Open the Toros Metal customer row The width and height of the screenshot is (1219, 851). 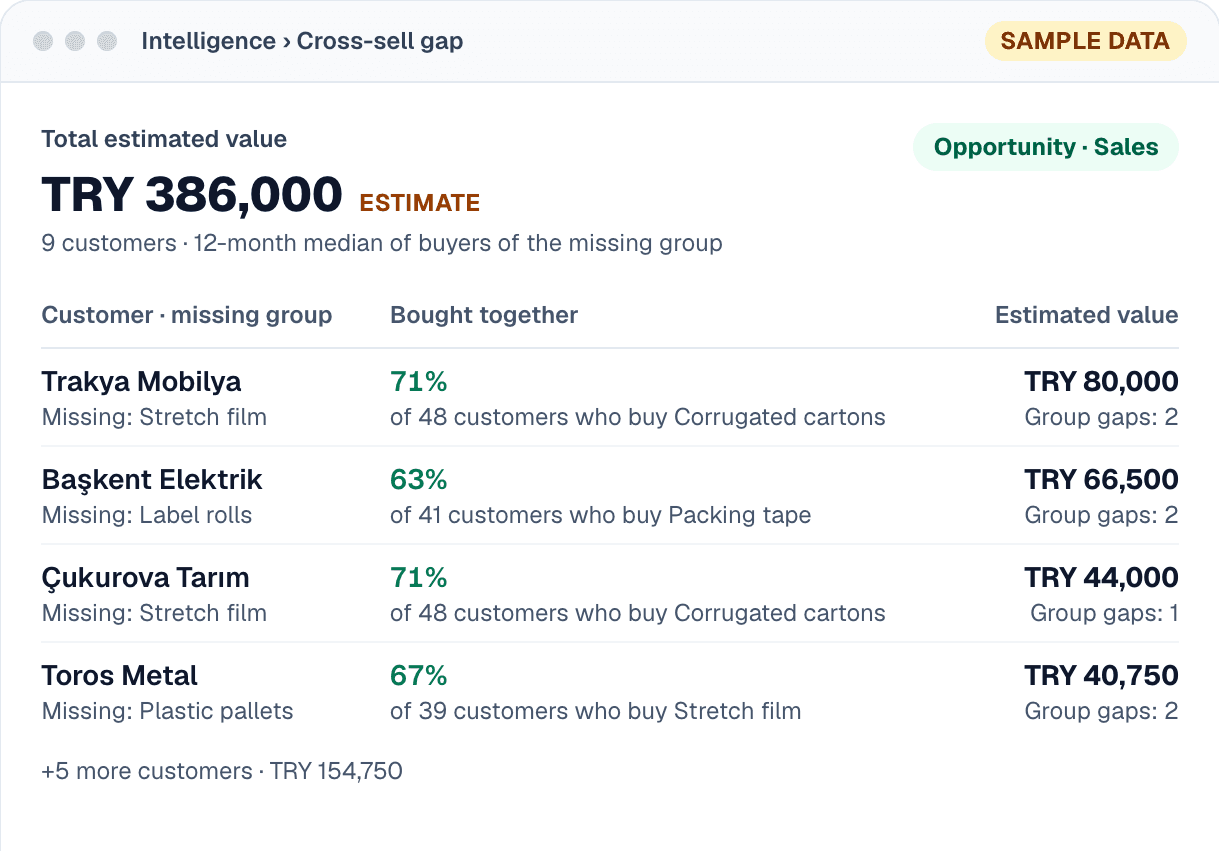point(610,692)
